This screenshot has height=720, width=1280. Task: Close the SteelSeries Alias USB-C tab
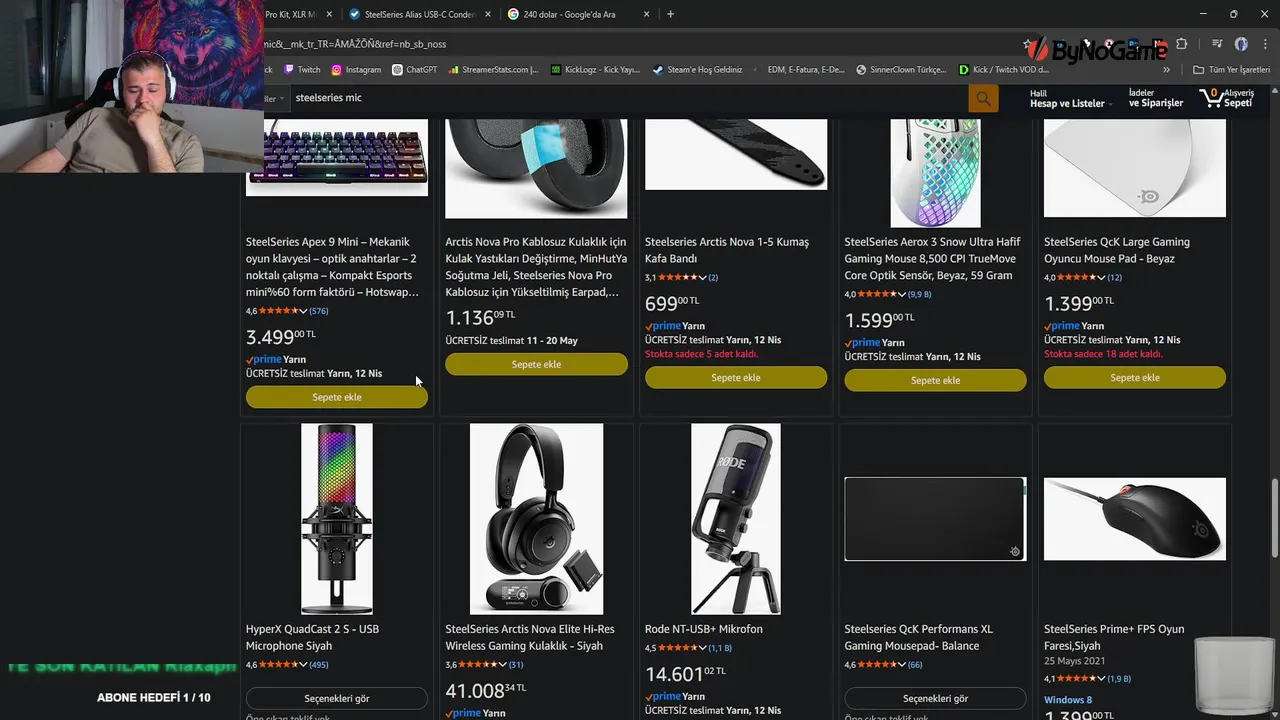[x=487, y=14]
